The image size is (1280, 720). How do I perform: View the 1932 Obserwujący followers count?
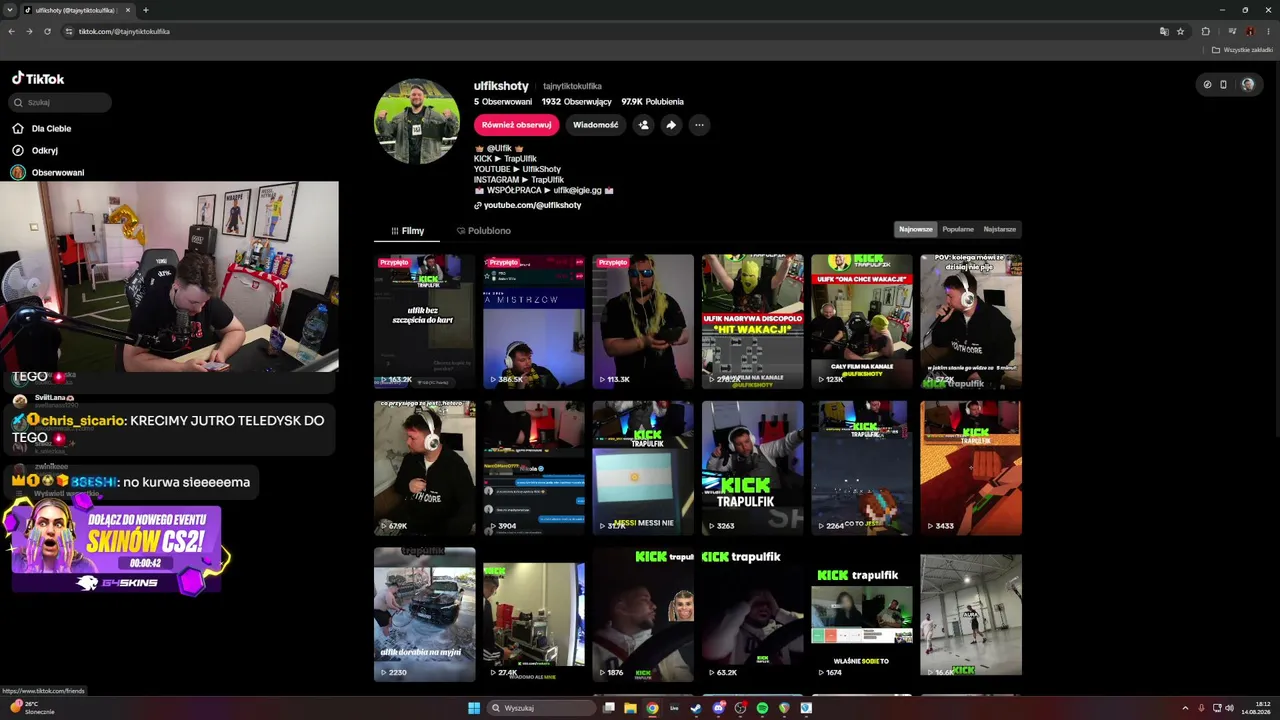tap(576, 102)
